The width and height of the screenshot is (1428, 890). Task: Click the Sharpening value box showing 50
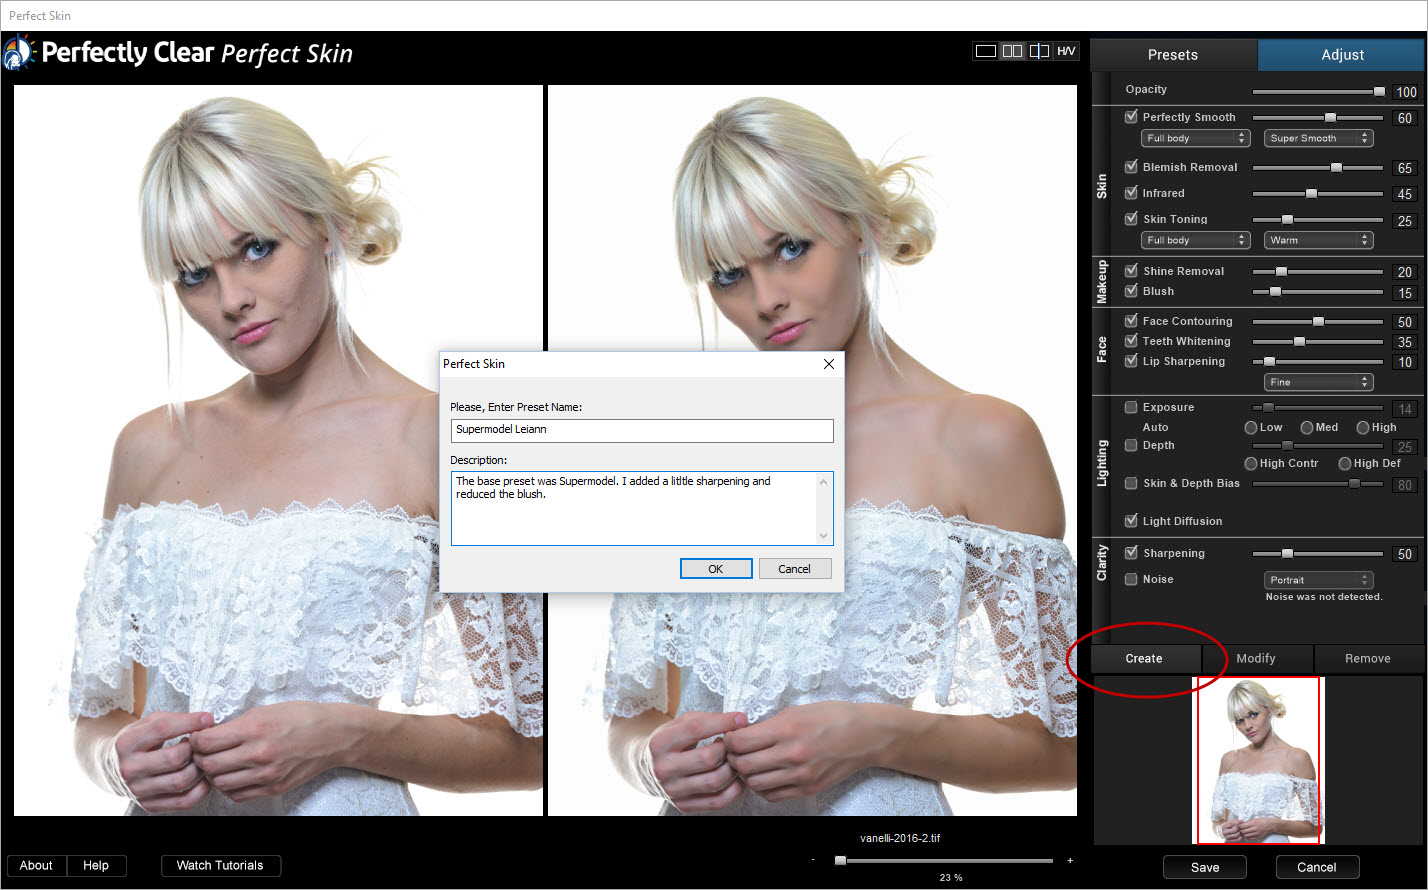(x=1405, y=553)
